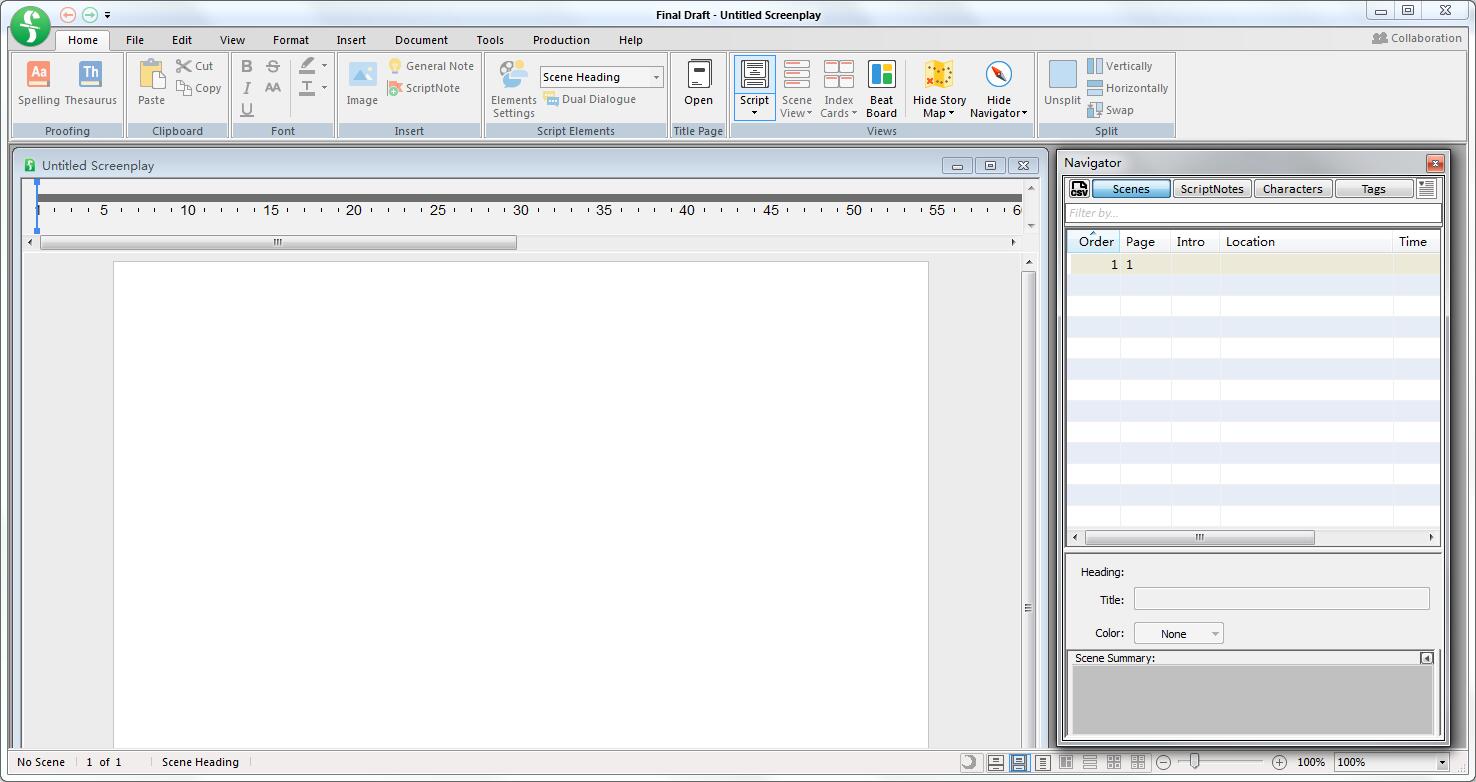Open the Production ribbon tab

click(x=561, y=40)
